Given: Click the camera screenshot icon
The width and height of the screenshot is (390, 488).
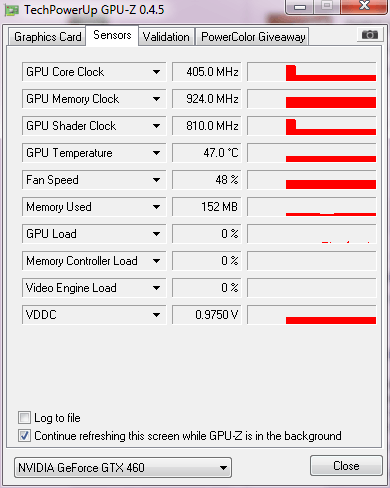Looking at the screenshot, I should 370,35.
